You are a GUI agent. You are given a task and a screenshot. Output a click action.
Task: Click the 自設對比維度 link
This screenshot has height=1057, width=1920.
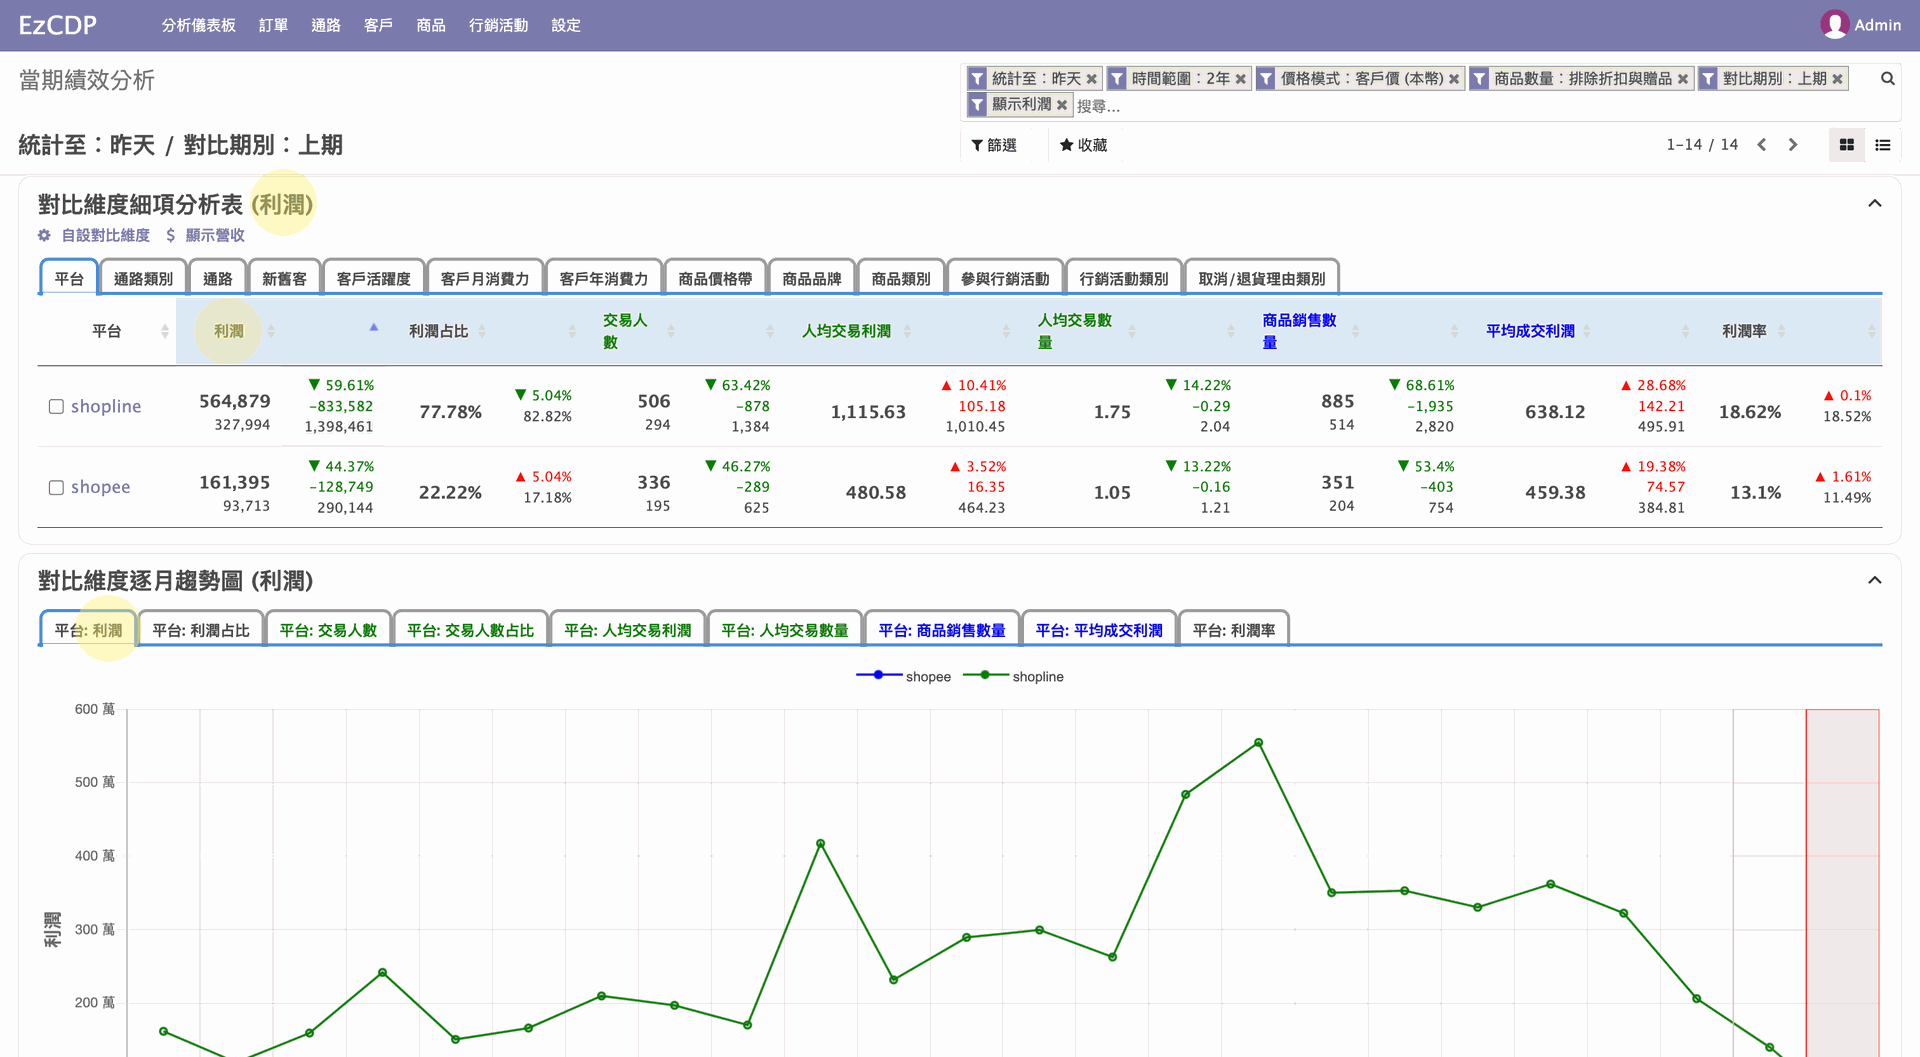[106, 235]
